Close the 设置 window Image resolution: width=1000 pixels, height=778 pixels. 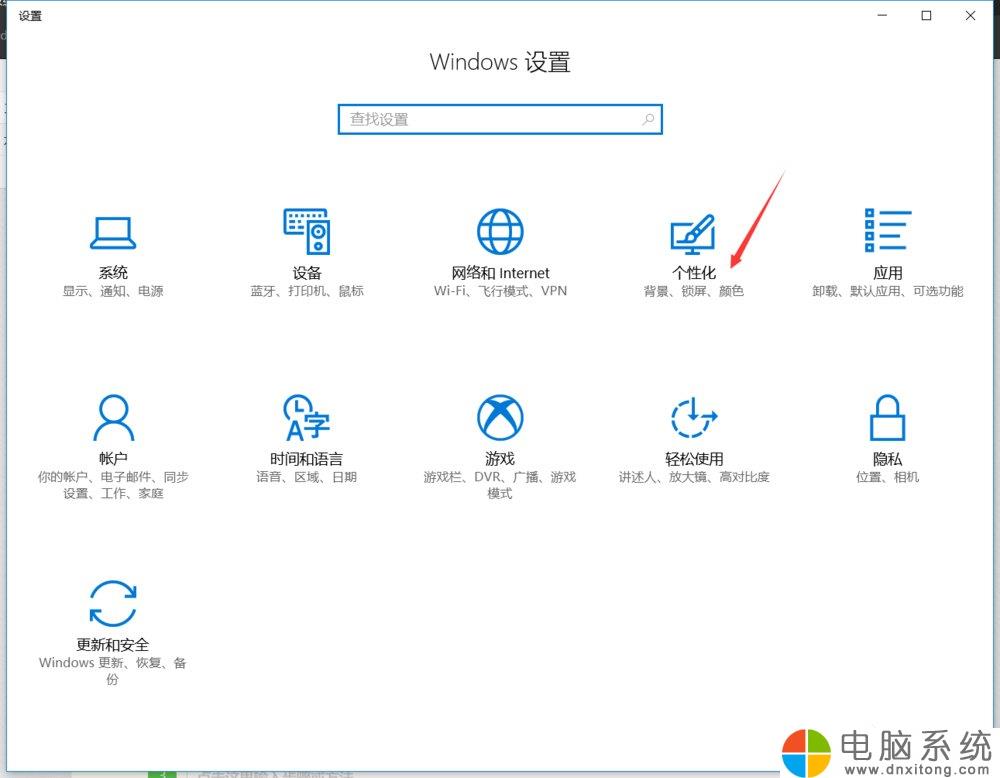point(970,15)
